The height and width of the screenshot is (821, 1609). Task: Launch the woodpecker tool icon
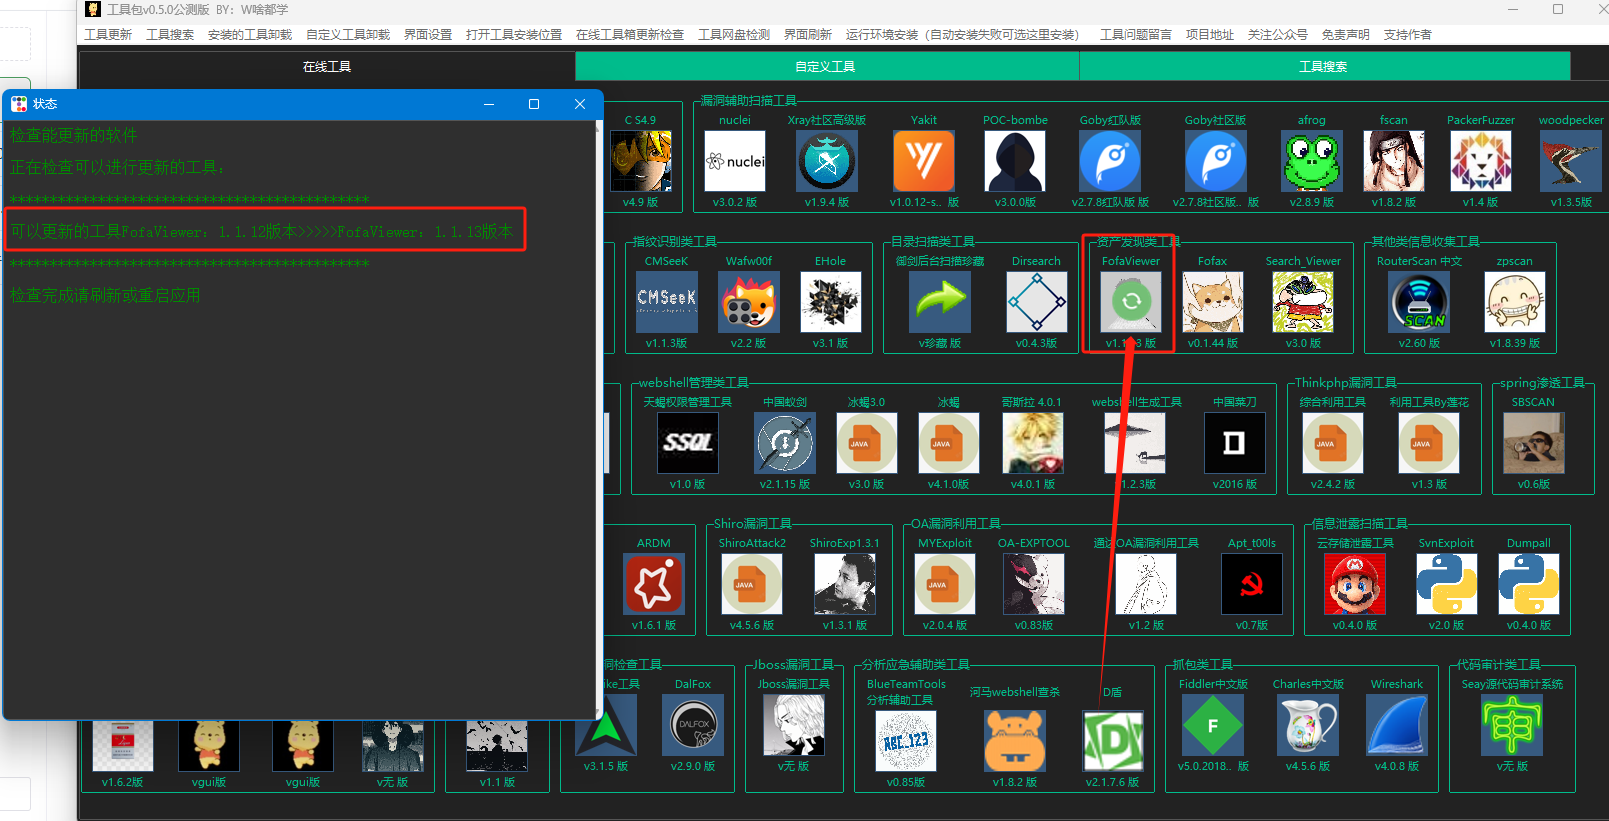point(1571,161)
